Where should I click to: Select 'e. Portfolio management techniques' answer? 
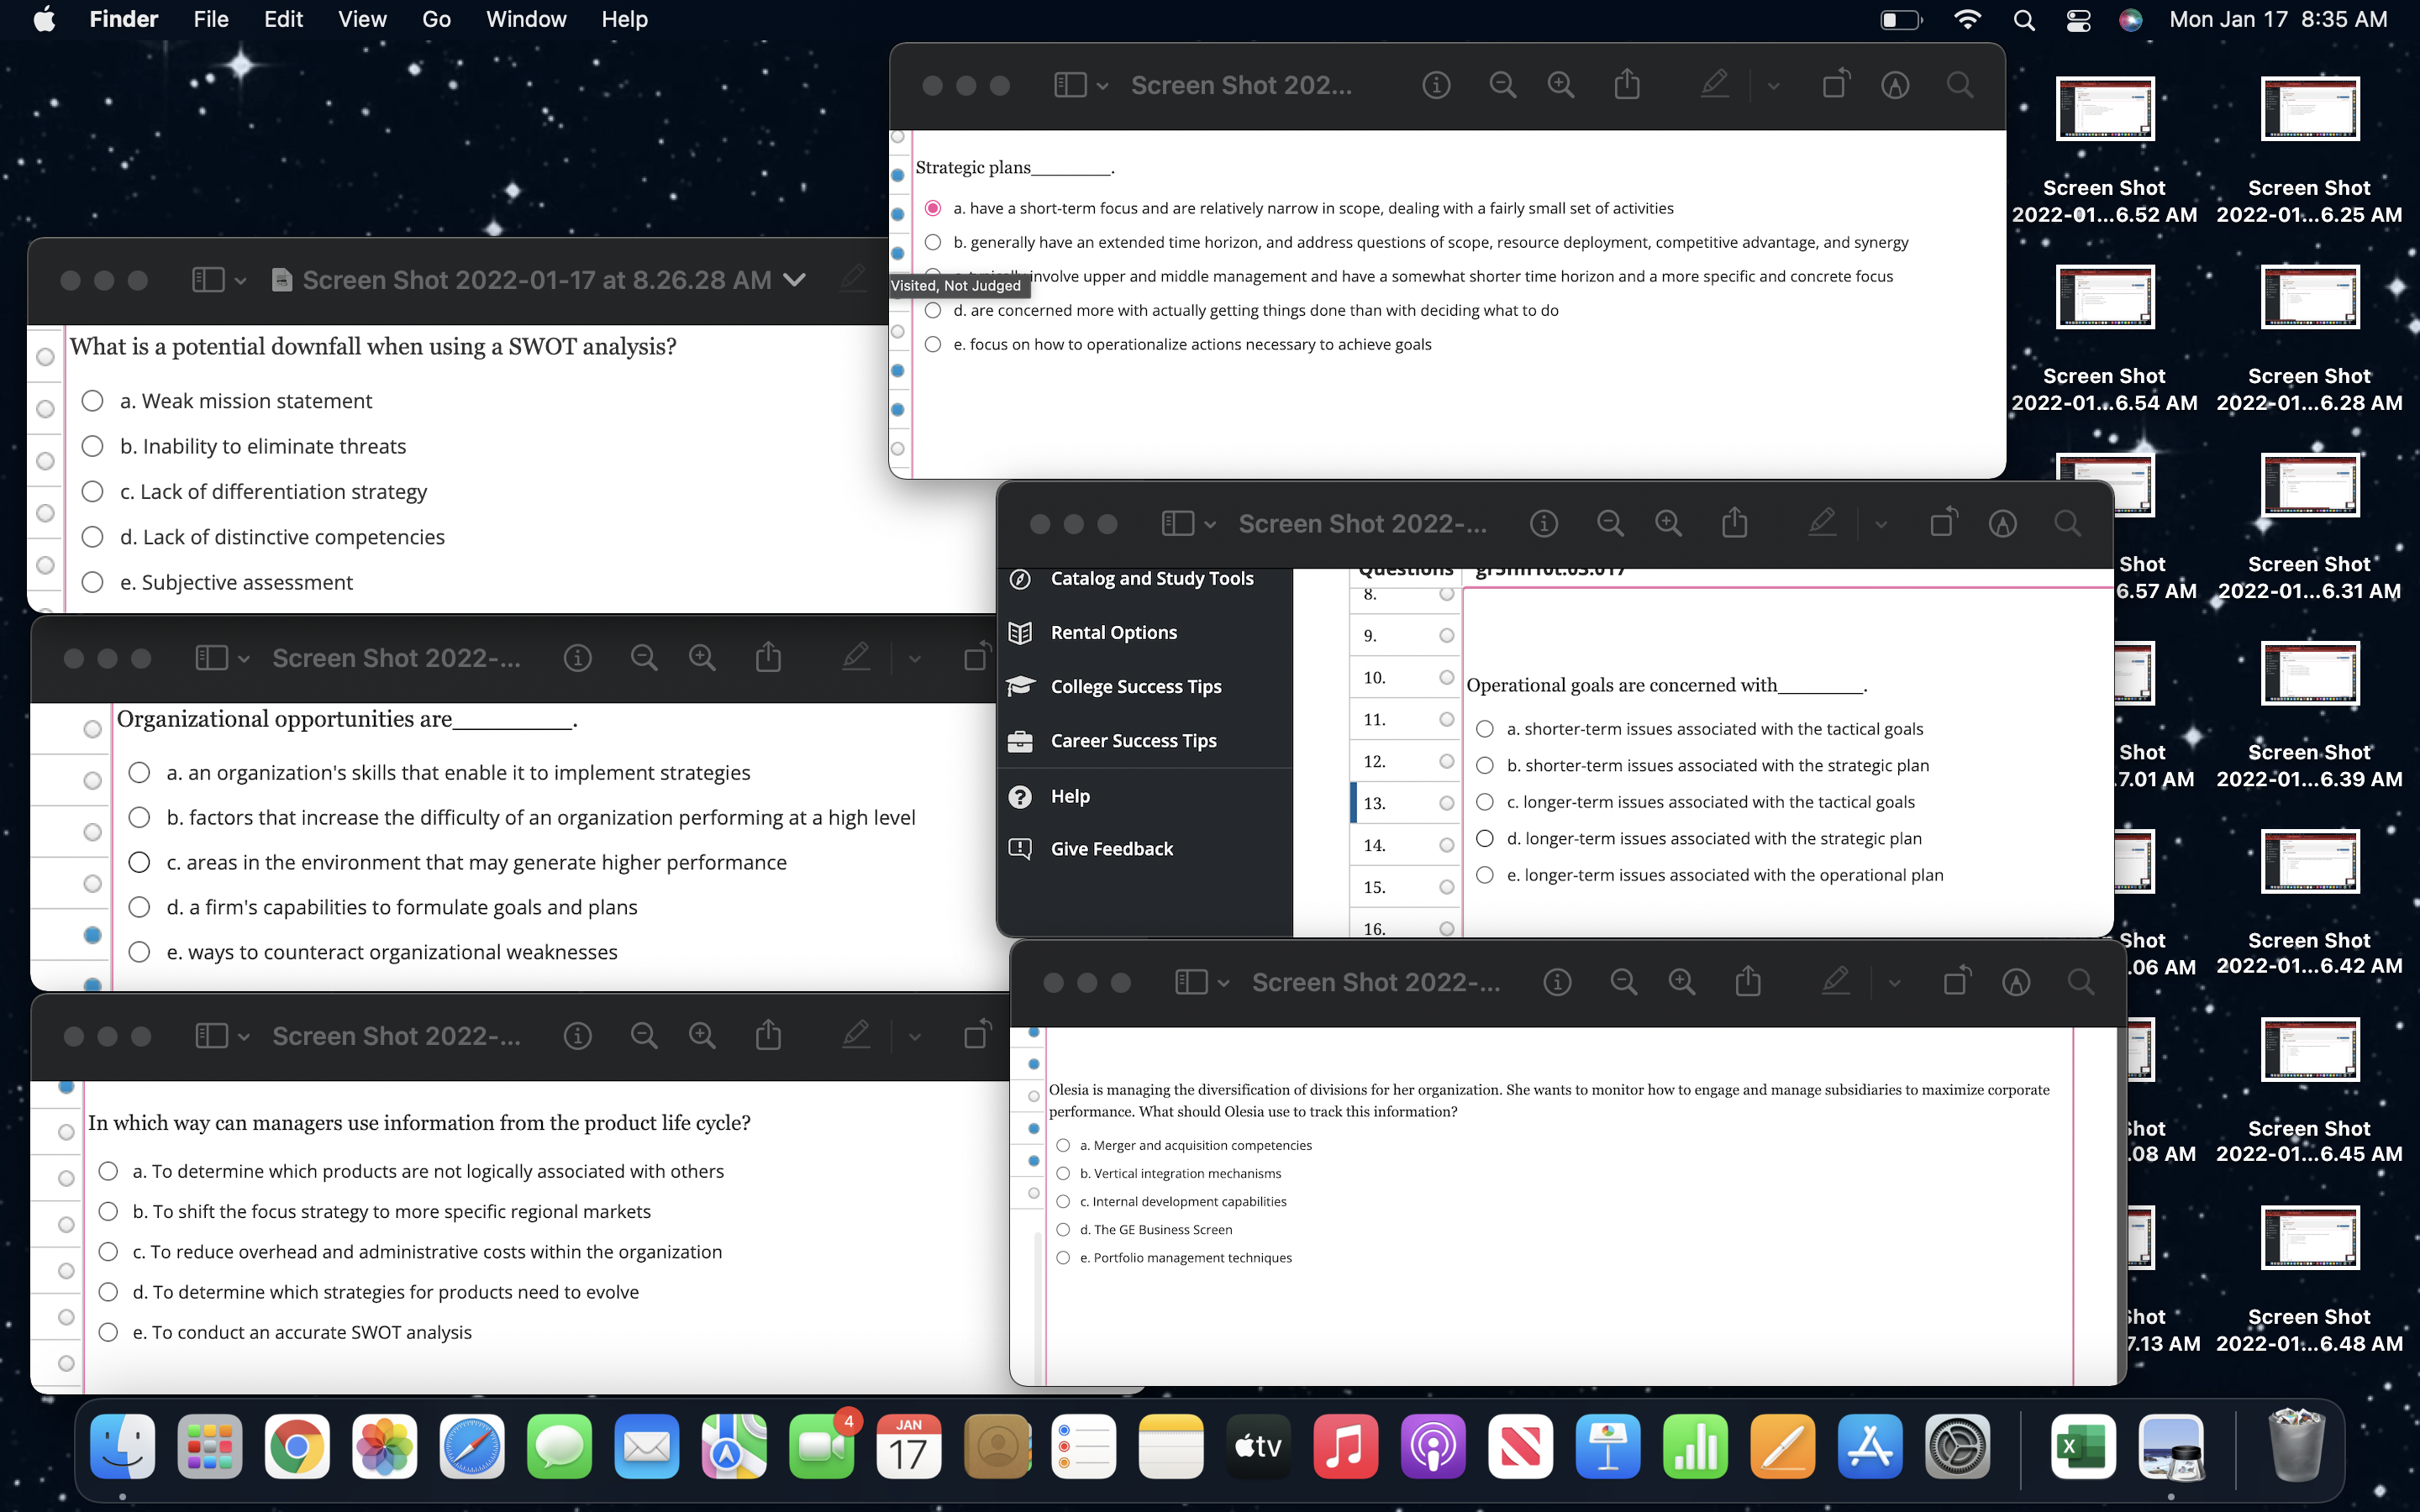click(1063, 1258)
